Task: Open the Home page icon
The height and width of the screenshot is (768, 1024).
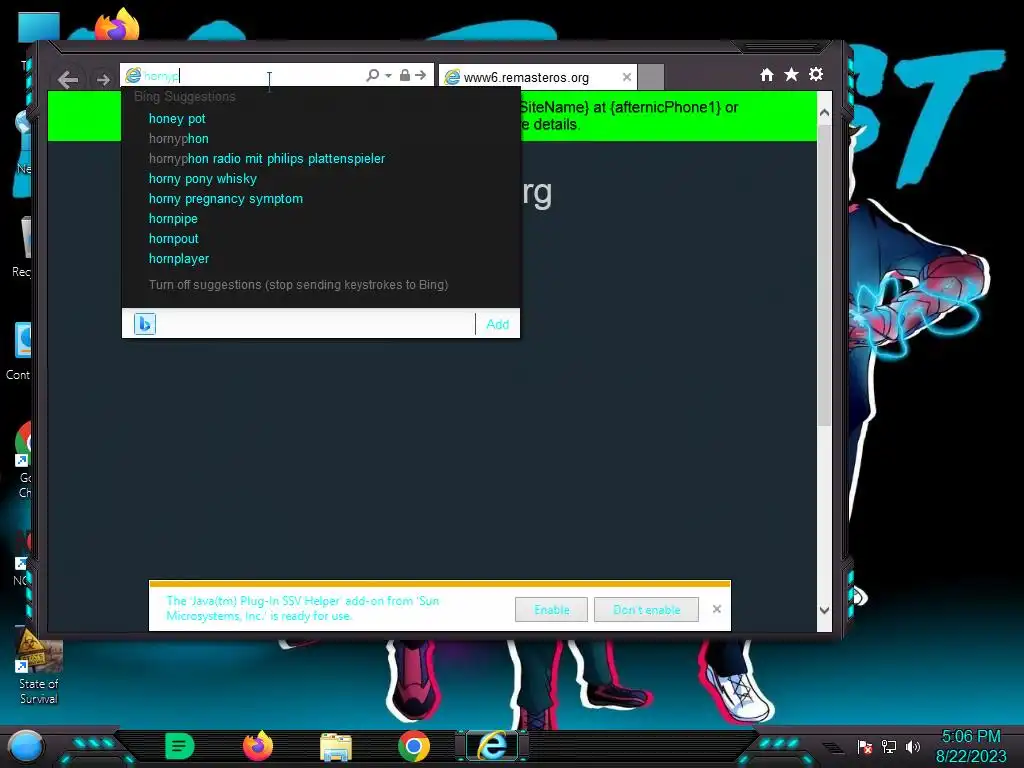Action: (767, 75)
